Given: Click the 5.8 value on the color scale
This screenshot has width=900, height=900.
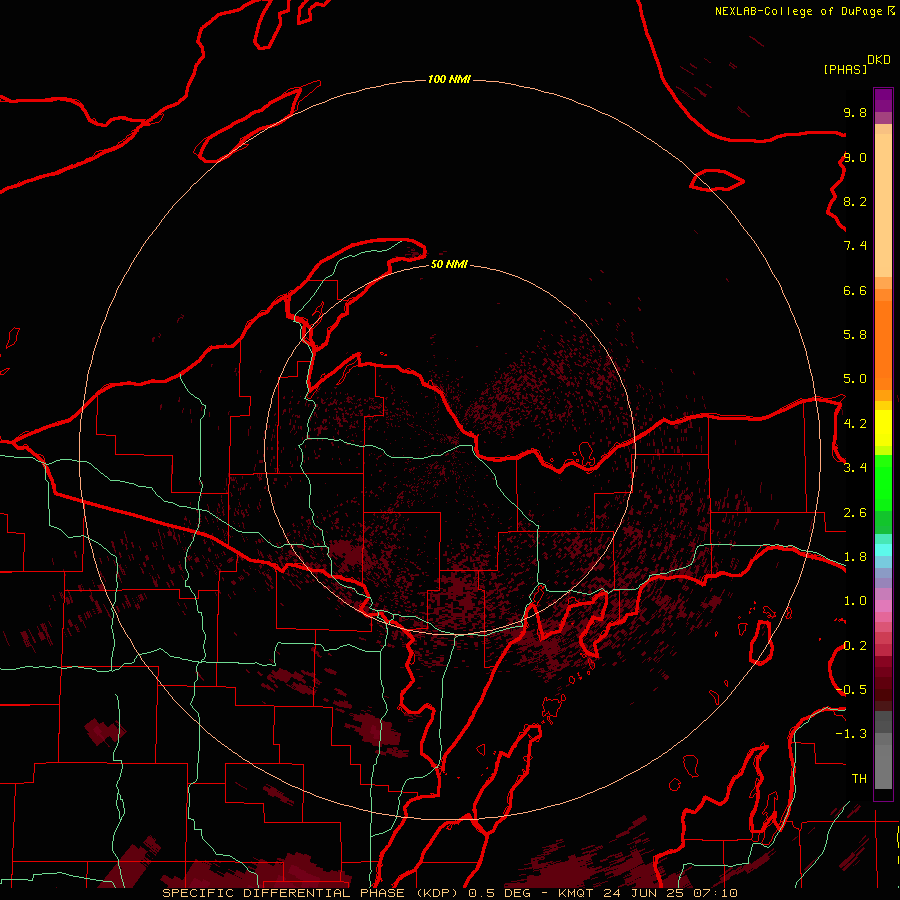Looking at the screenshot, I should coord(855,335).
